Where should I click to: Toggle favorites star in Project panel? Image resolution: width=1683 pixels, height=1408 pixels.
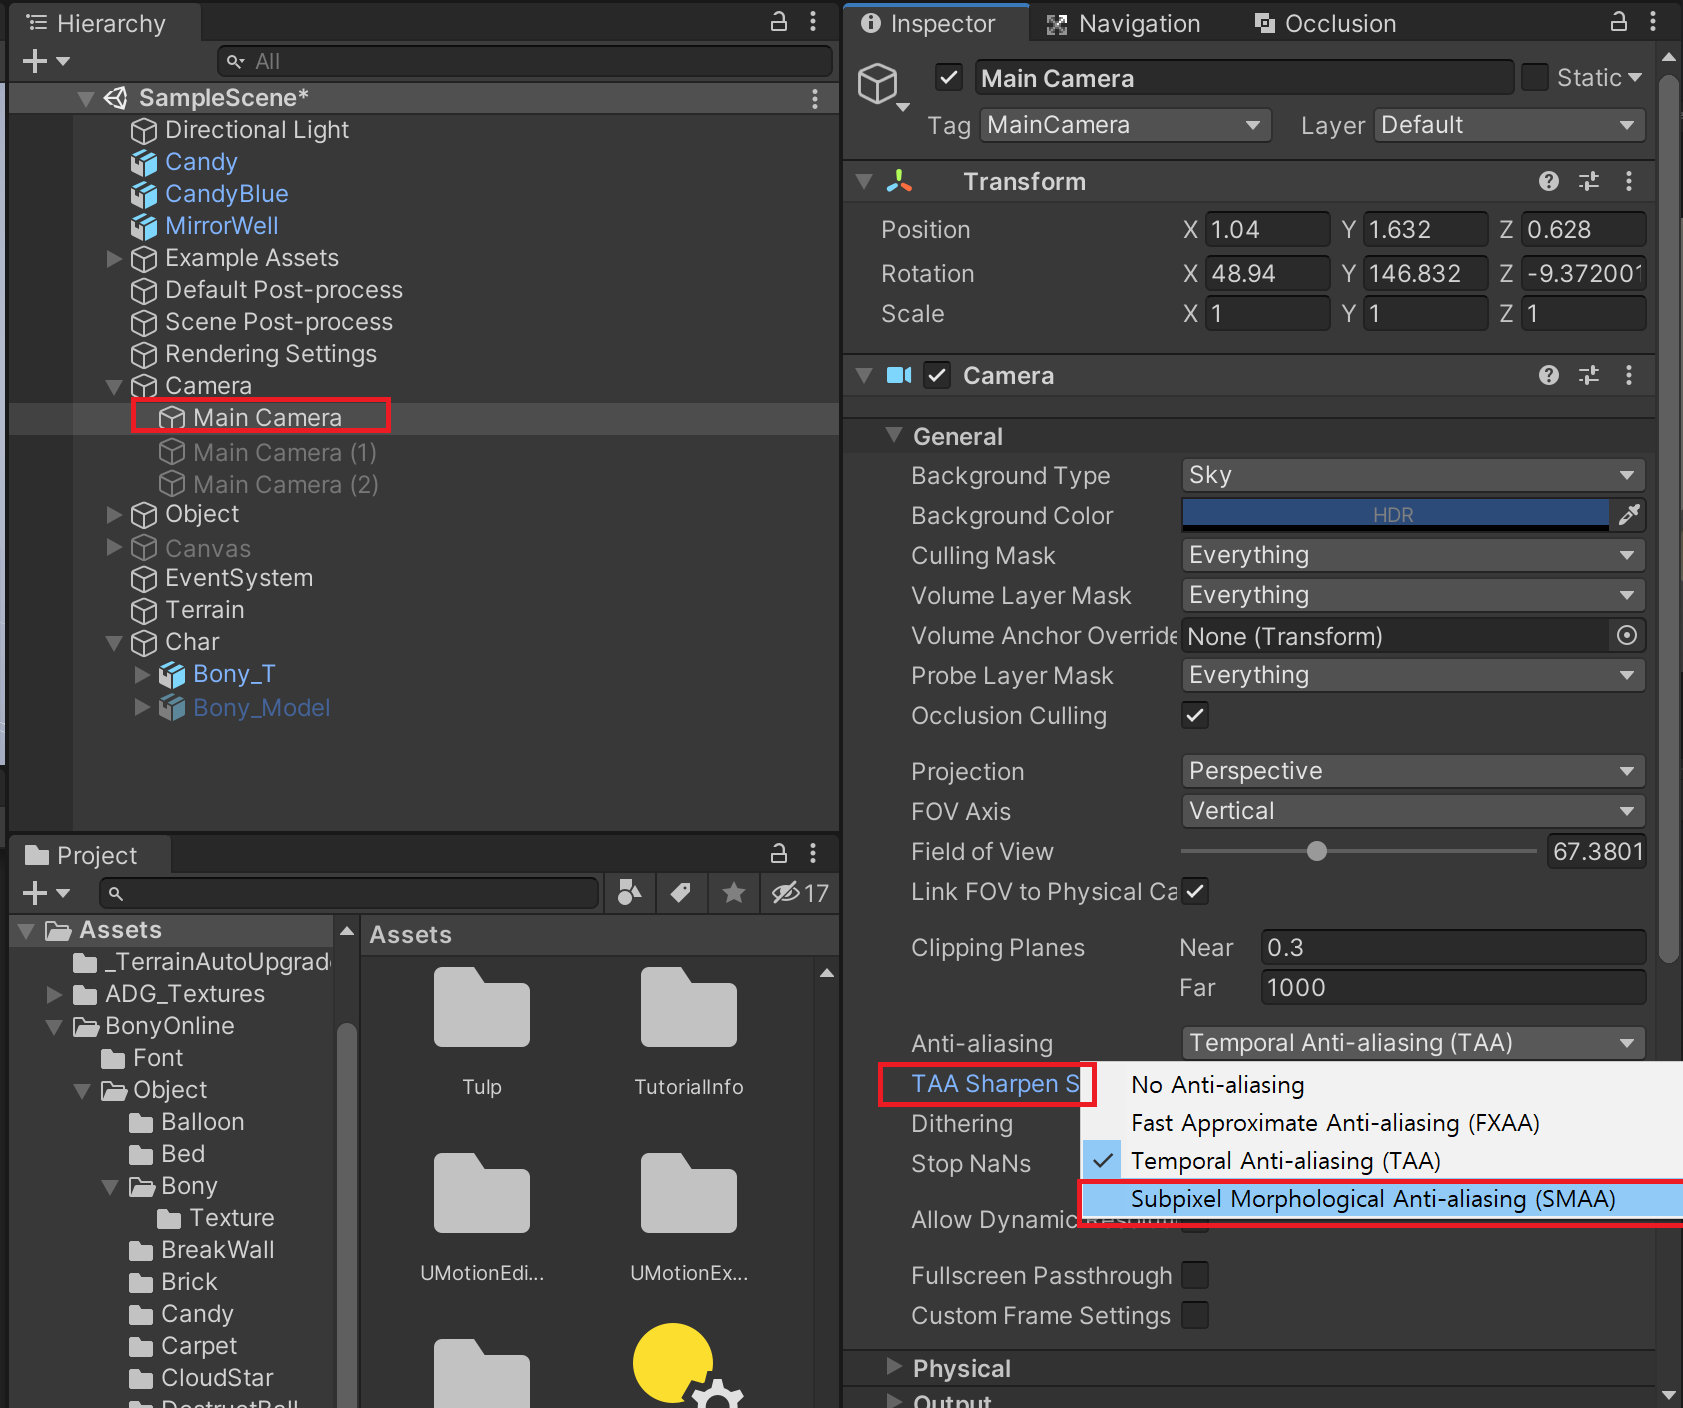click(734, 892)
